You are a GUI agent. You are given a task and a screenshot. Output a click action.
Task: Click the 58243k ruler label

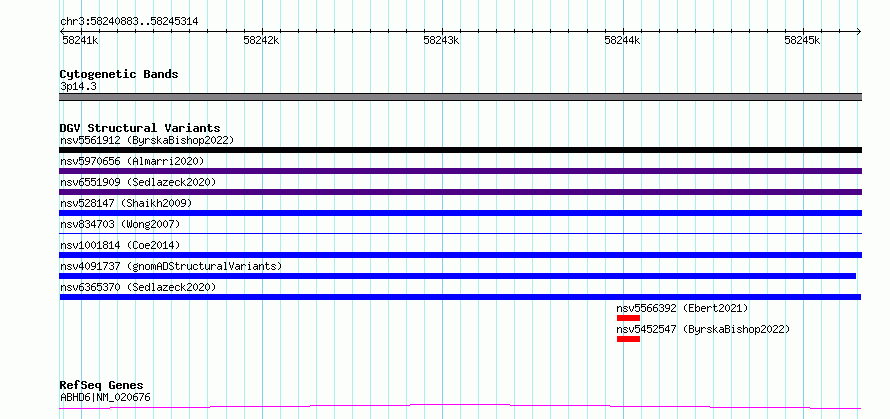(x=442, y=40)
